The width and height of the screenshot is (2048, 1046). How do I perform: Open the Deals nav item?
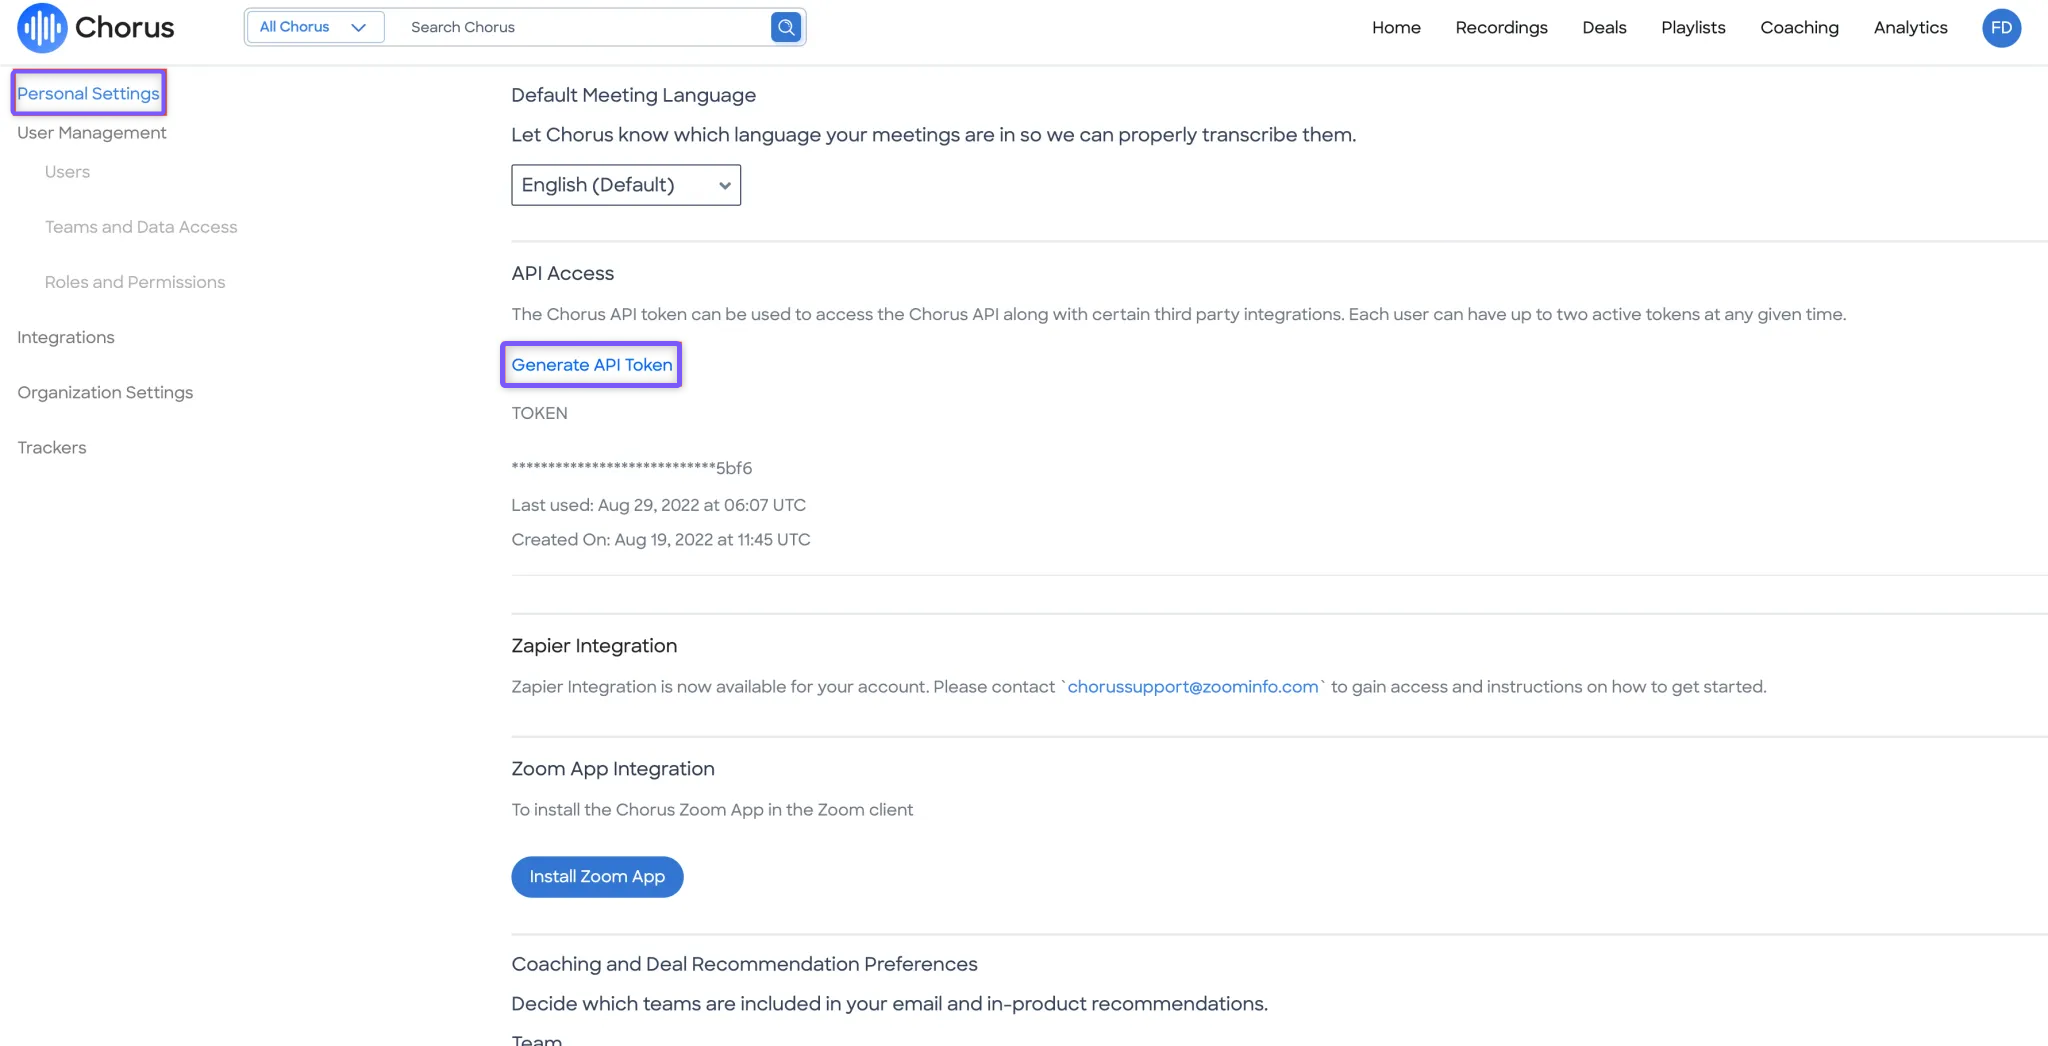pos(1604,27)
